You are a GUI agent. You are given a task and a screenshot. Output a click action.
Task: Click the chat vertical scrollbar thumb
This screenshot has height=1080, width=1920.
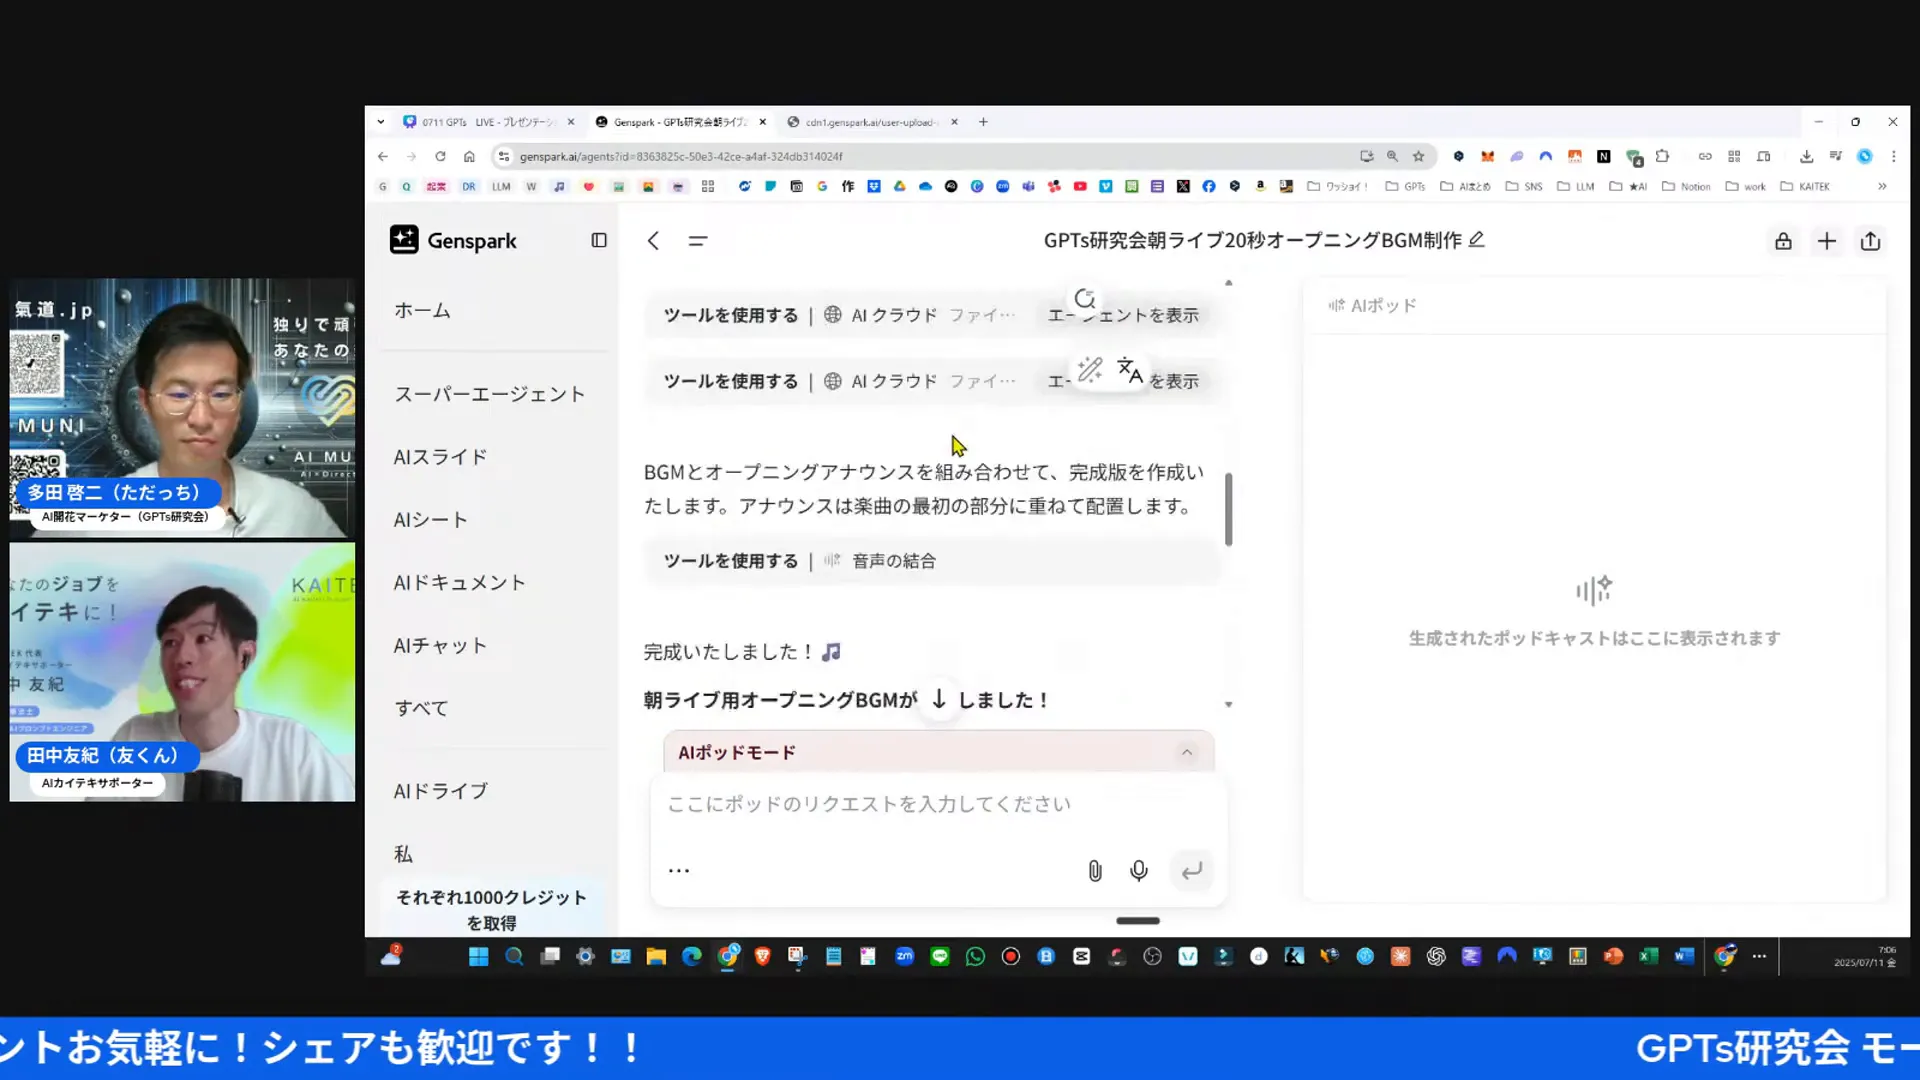pyautogui.click(x=1229, y=509)
